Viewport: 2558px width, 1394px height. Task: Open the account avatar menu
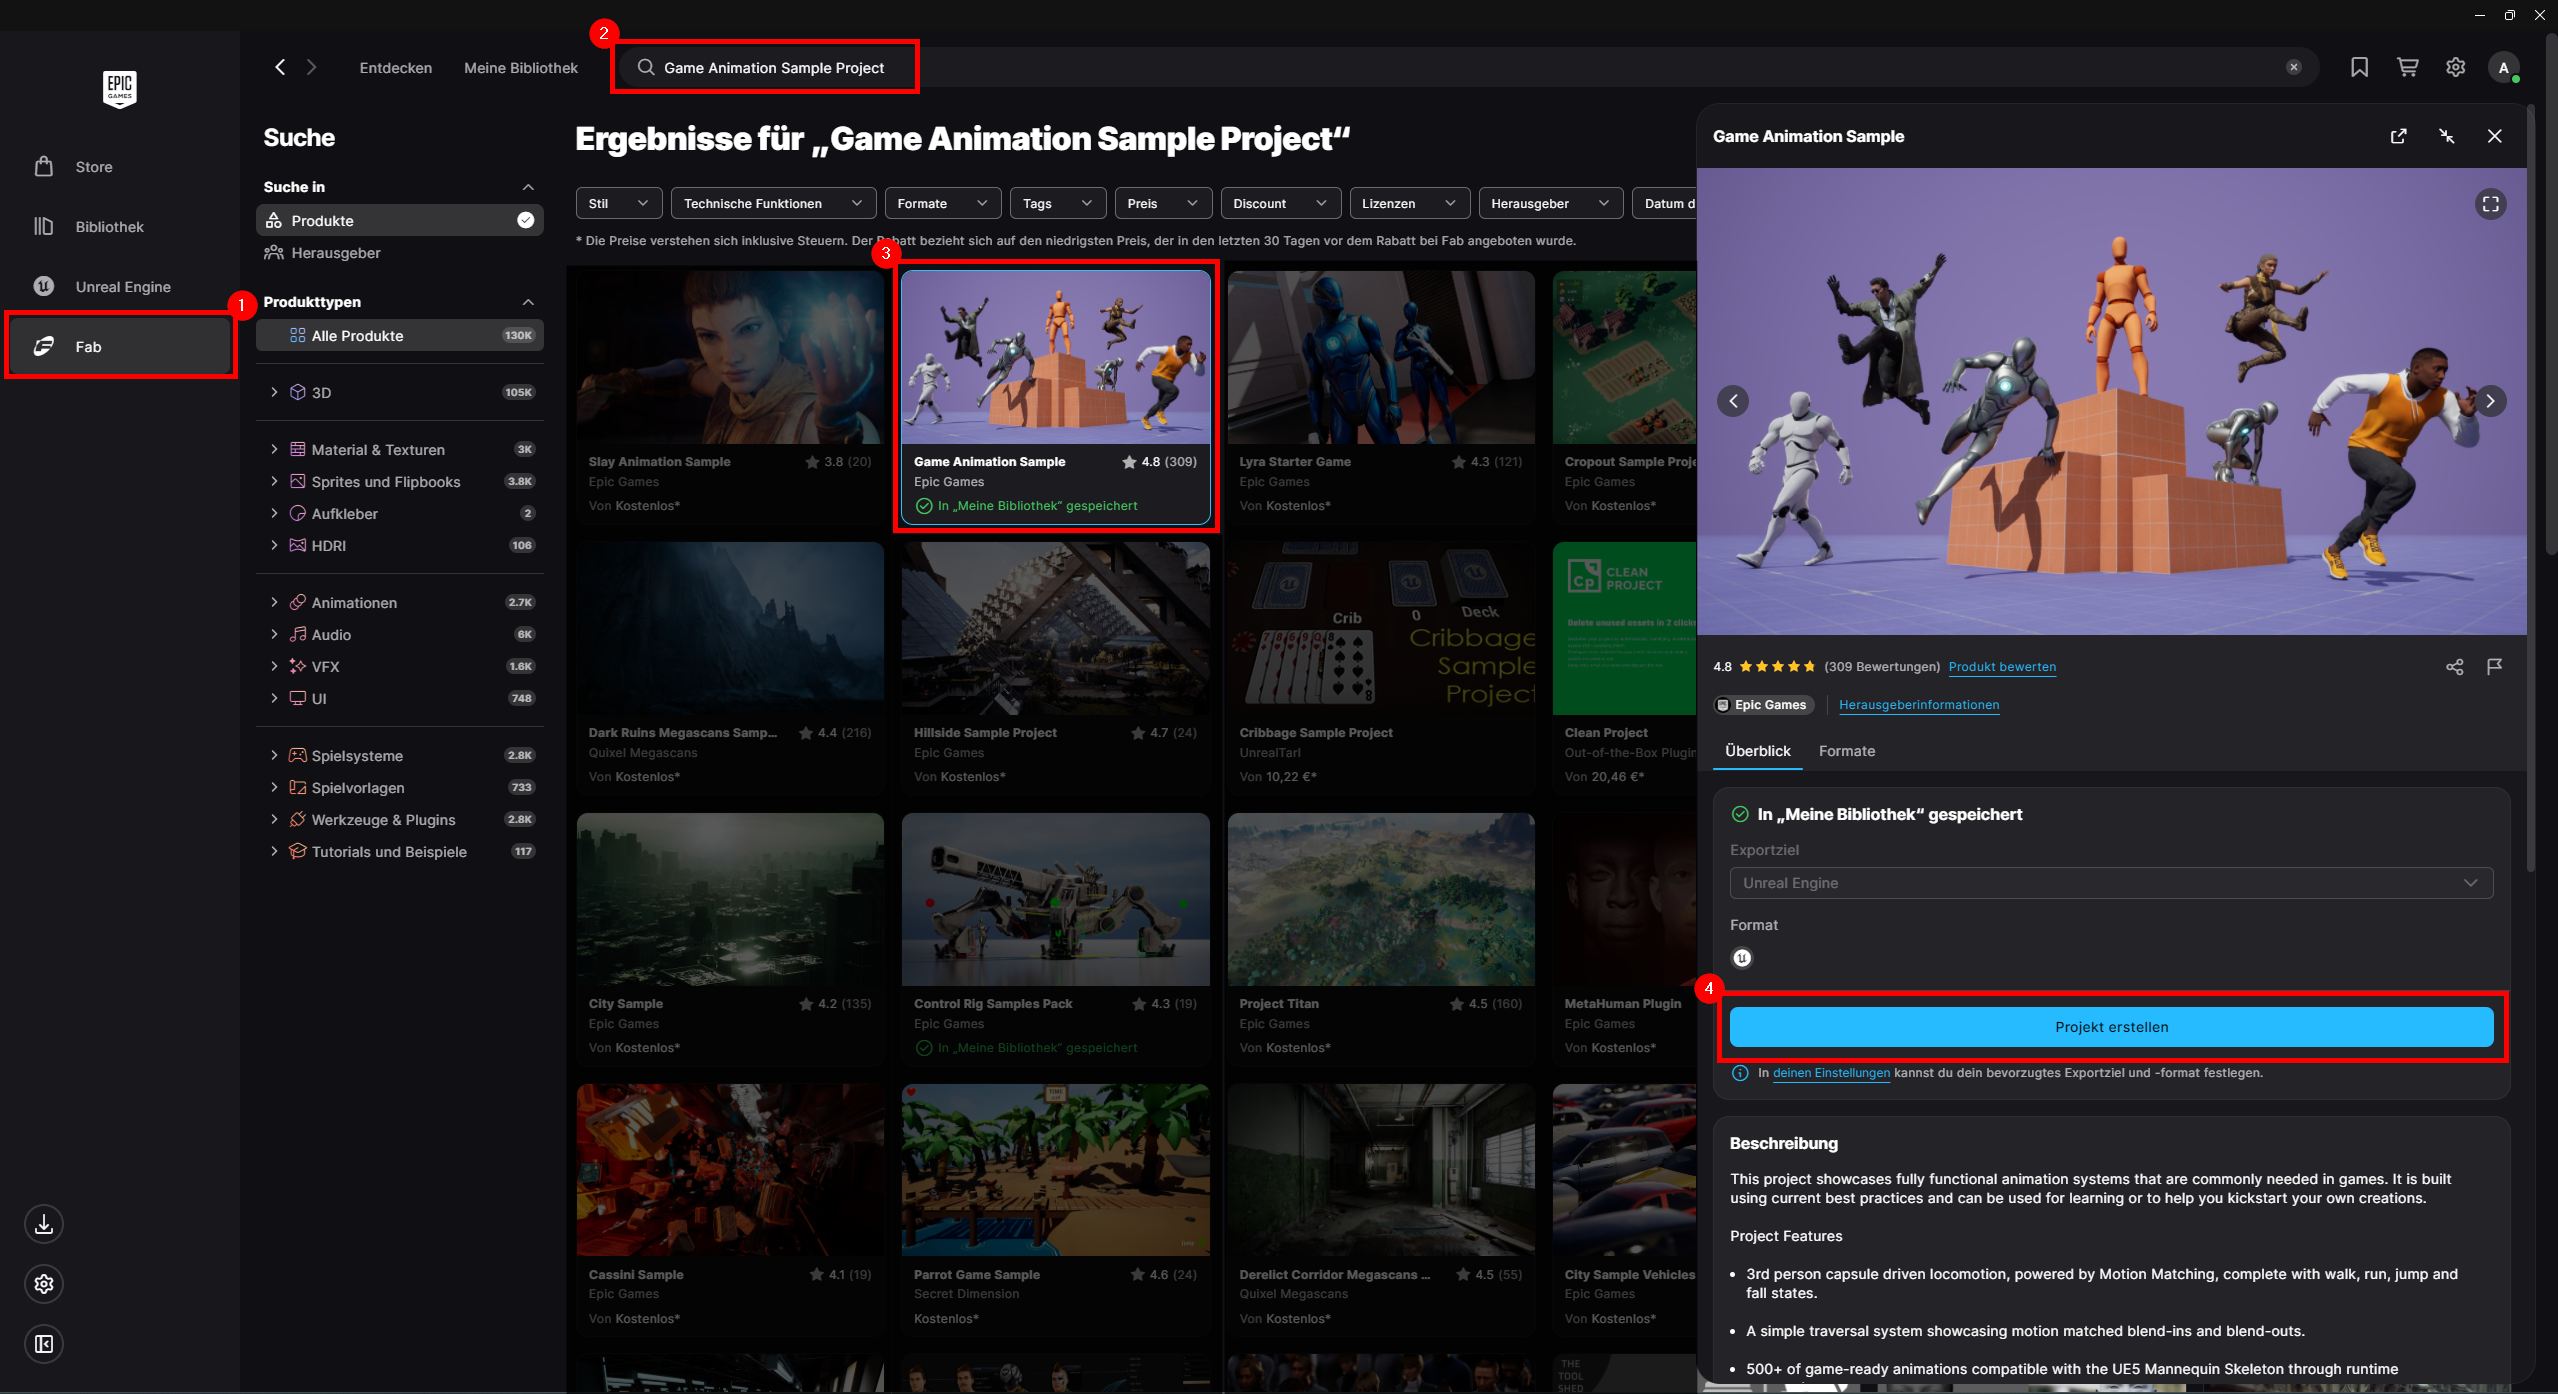pyautogui.click(x=2503, y=67)
